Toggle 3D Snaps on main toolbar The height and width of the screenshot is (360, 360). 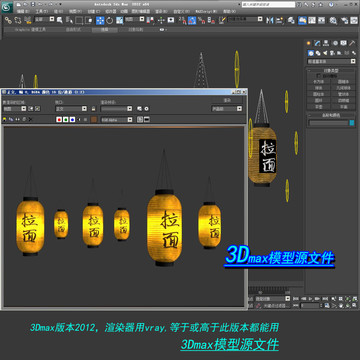182,20
